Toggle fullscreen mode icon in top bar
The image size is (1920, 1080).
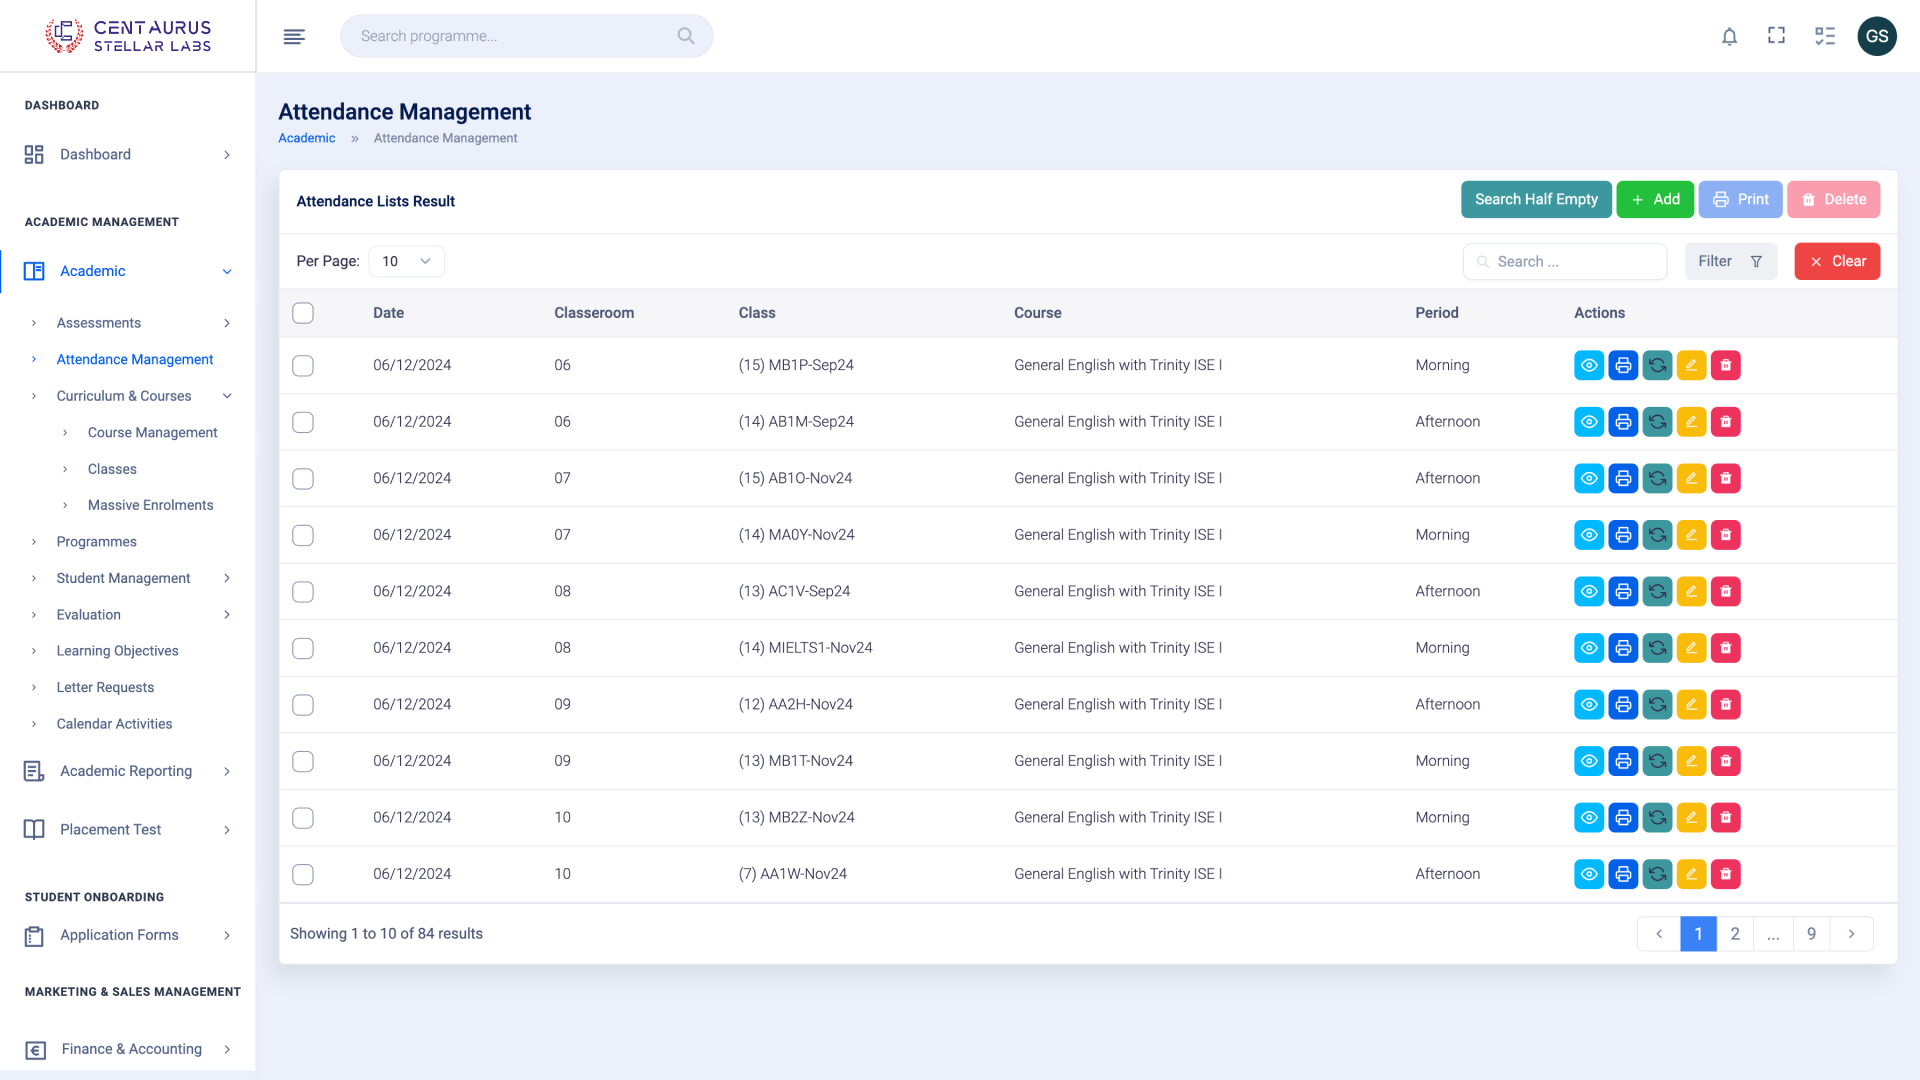1777,35
